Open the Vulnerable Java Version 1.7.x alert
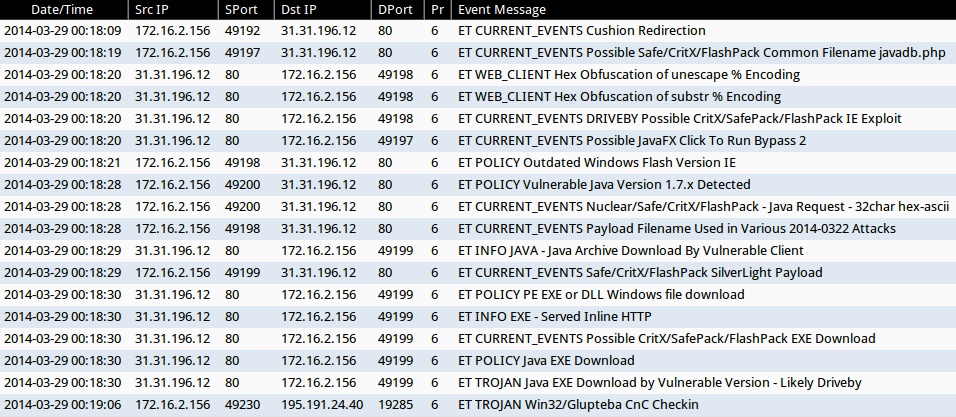Screen dimensions: 956x417 (x=603, y=185)
